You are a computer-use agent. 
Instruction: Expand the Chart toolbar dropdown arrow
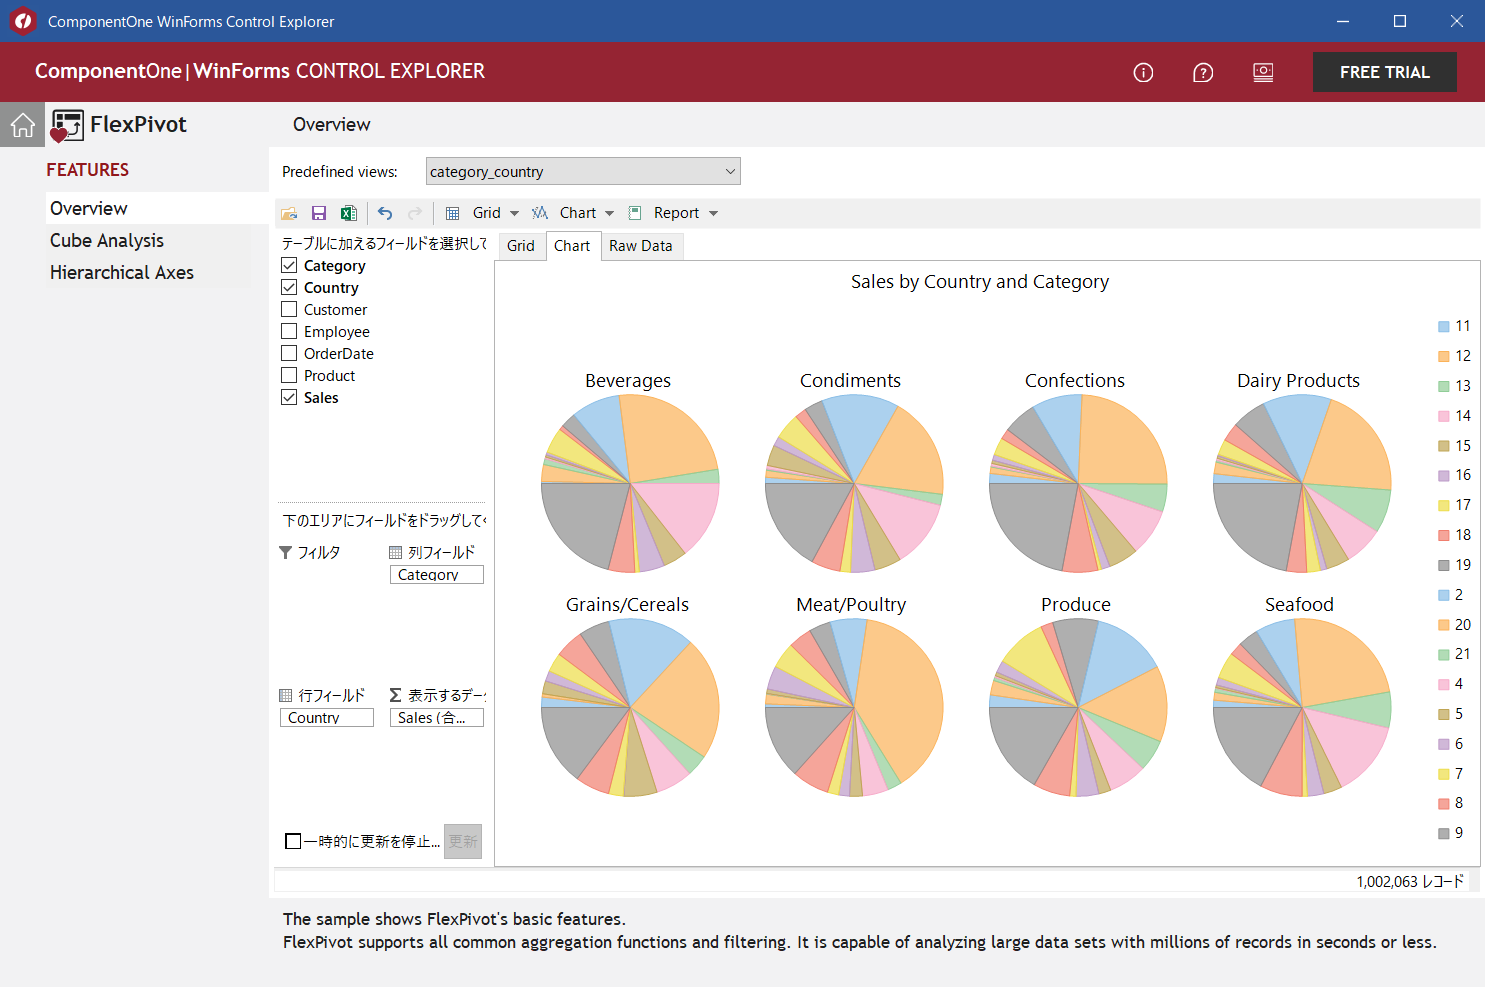click(609, 213)
